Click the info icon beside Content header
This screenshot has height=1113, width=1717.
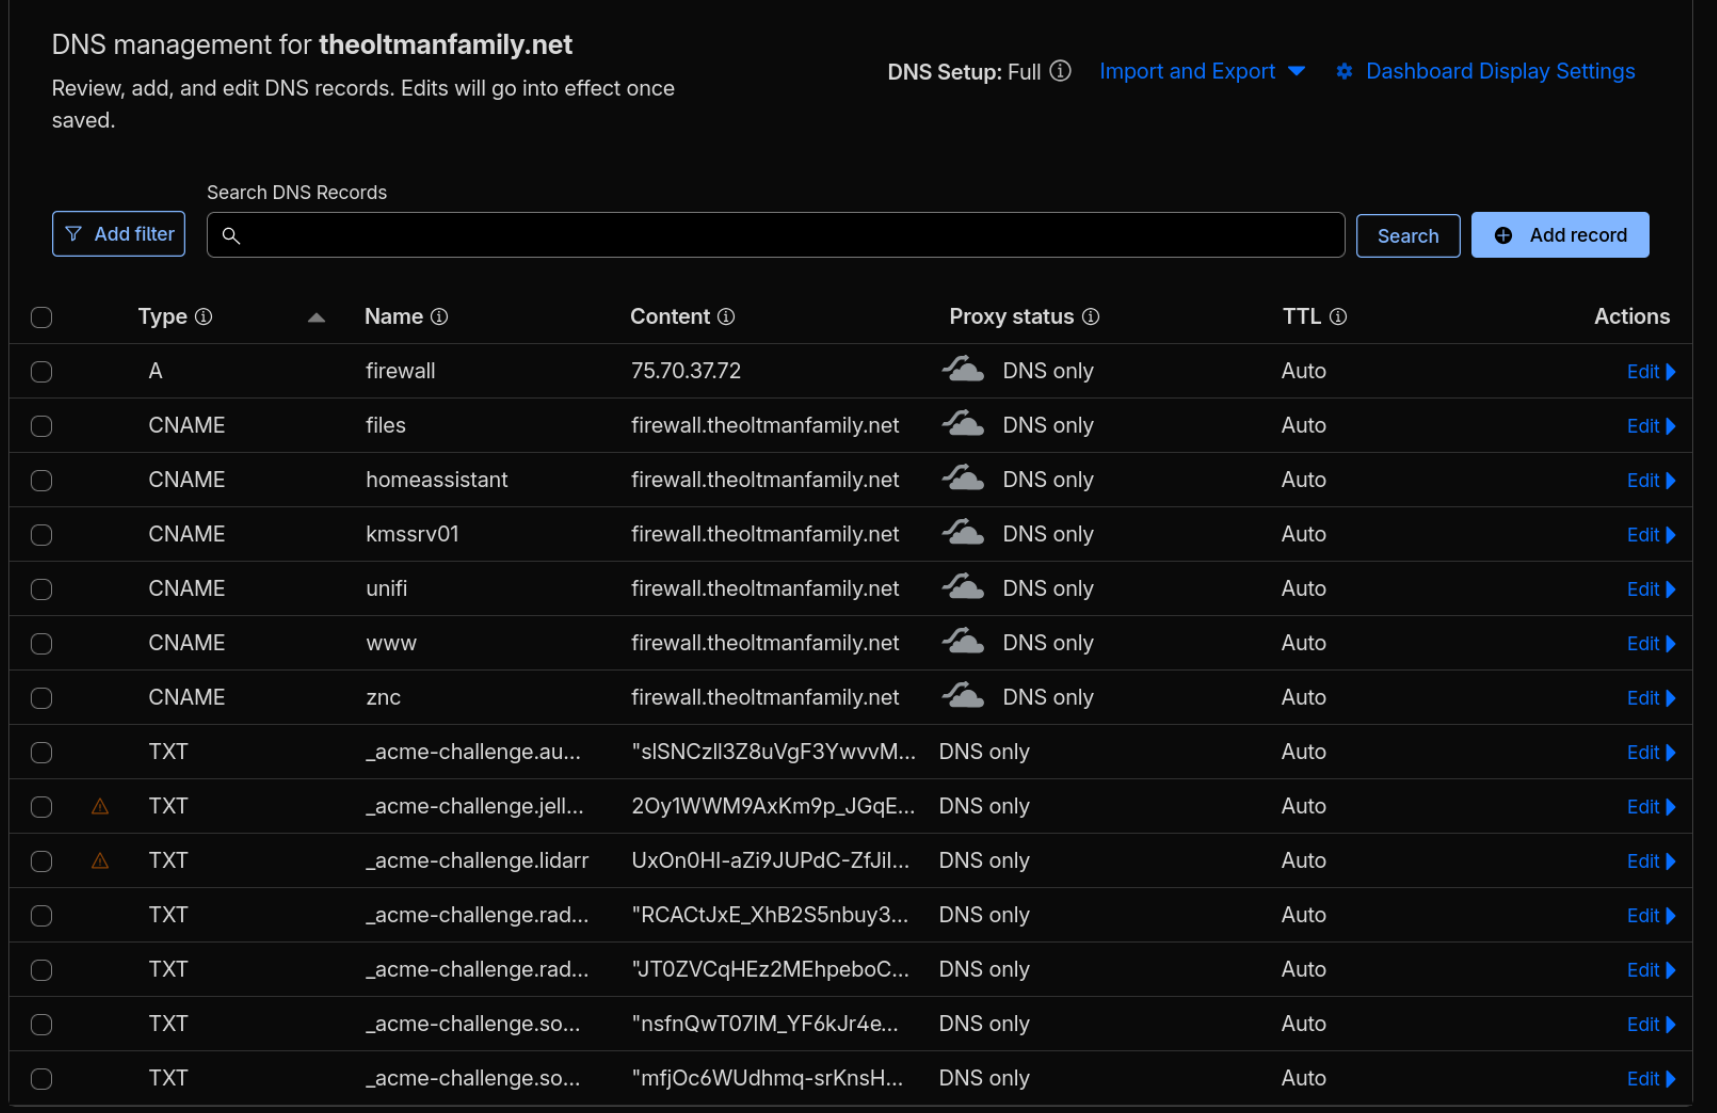[726, 317]
